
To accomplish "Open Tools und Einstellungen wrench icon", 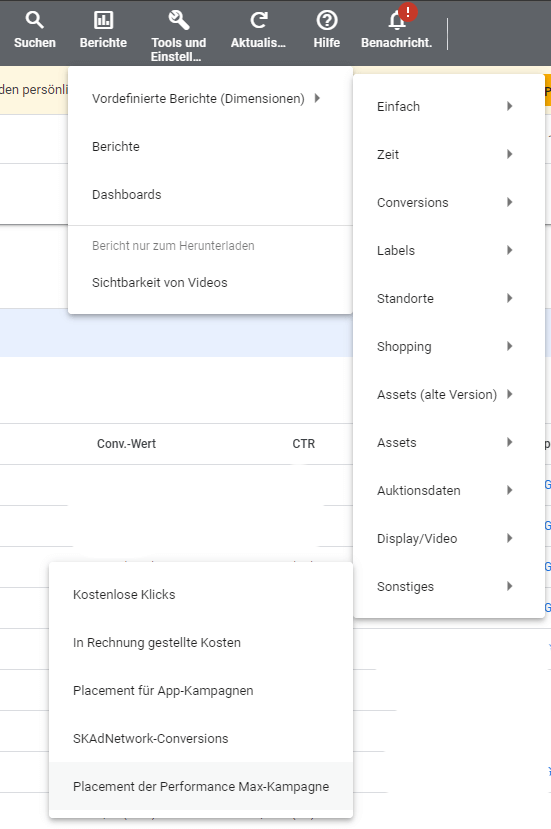I will 178,20.
